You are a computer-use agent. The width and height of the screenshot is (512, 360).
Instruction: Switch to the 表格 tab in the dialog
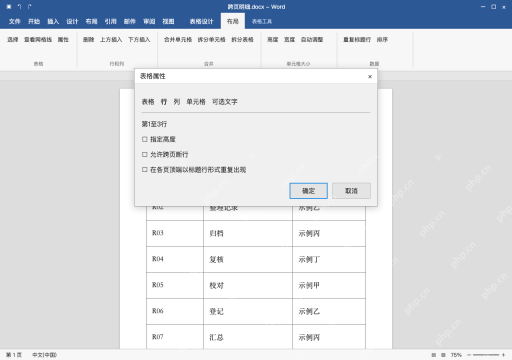(148, 102)
